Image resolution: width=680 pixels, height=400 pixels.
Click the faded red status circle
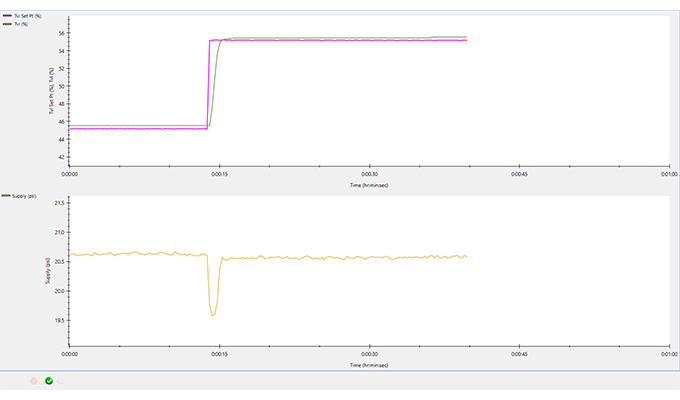click(33, 380)
